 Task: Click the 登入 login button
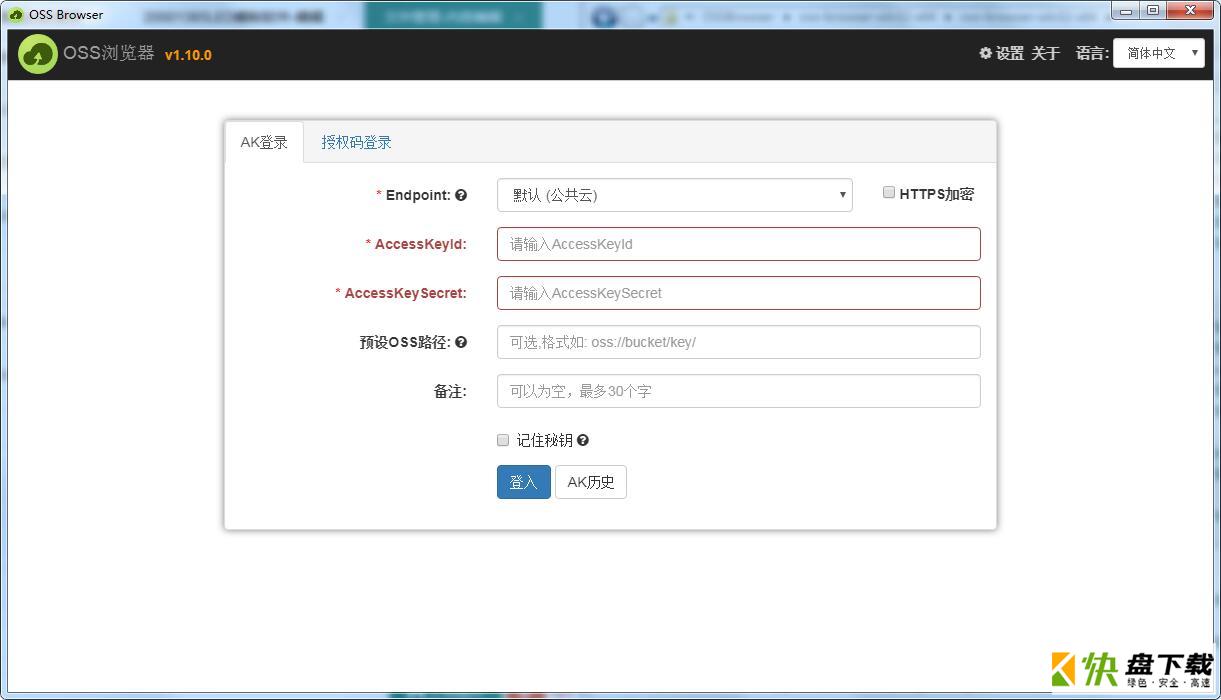pos(523,482)
